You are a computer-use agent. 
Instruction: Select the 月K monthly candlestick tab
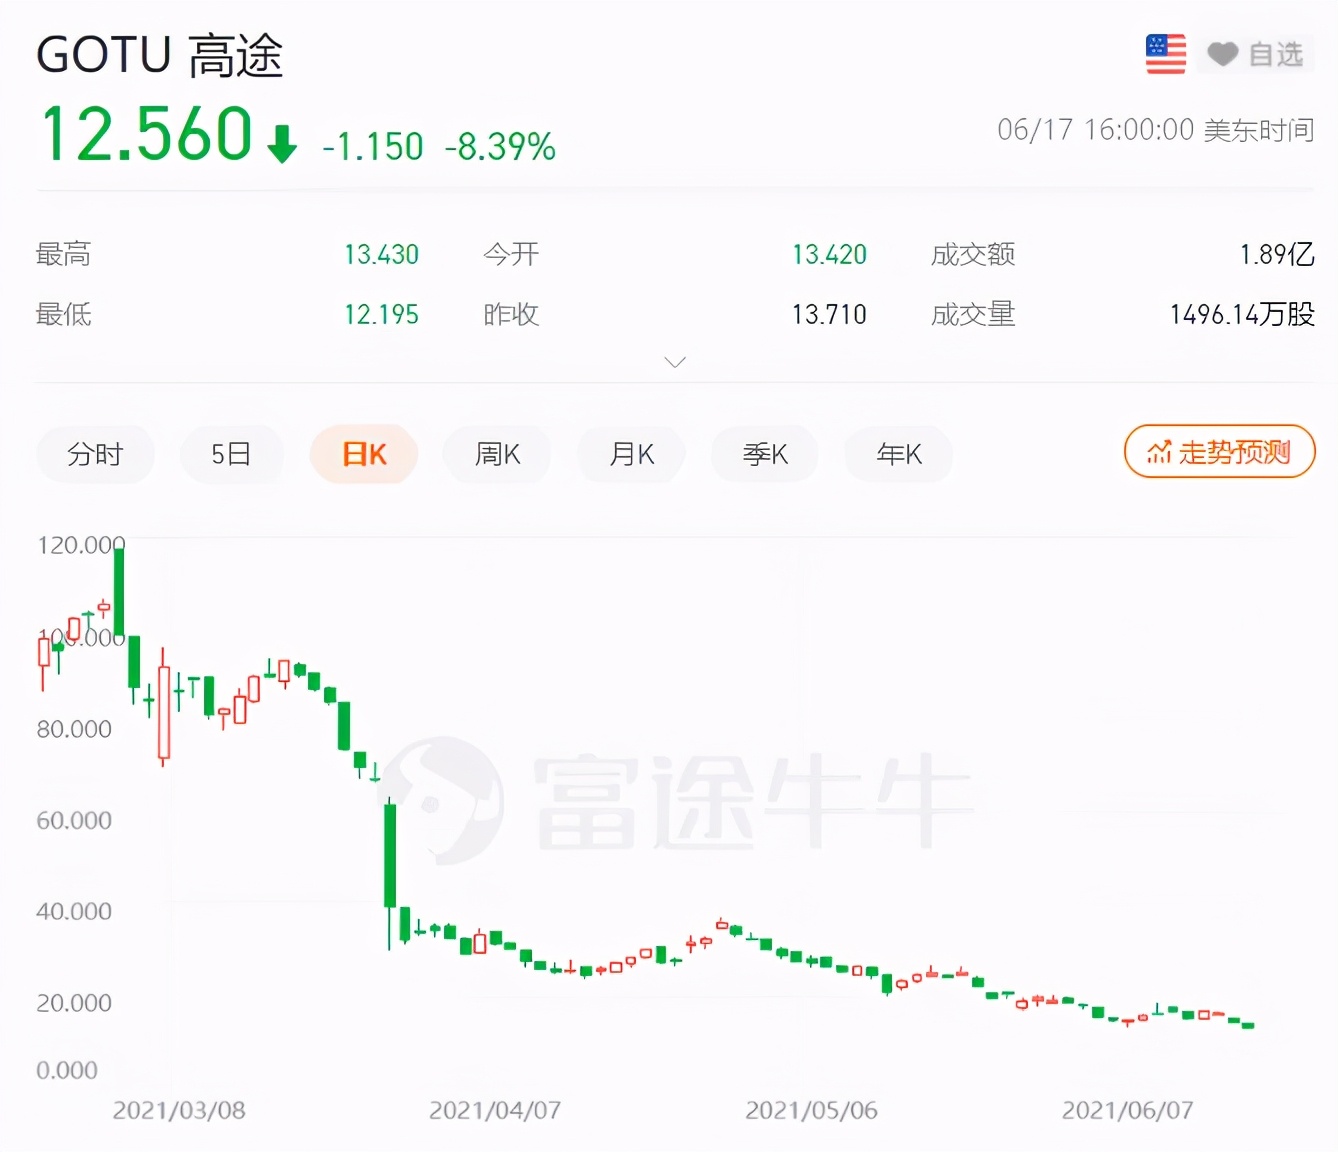click(x=631, y=454)
